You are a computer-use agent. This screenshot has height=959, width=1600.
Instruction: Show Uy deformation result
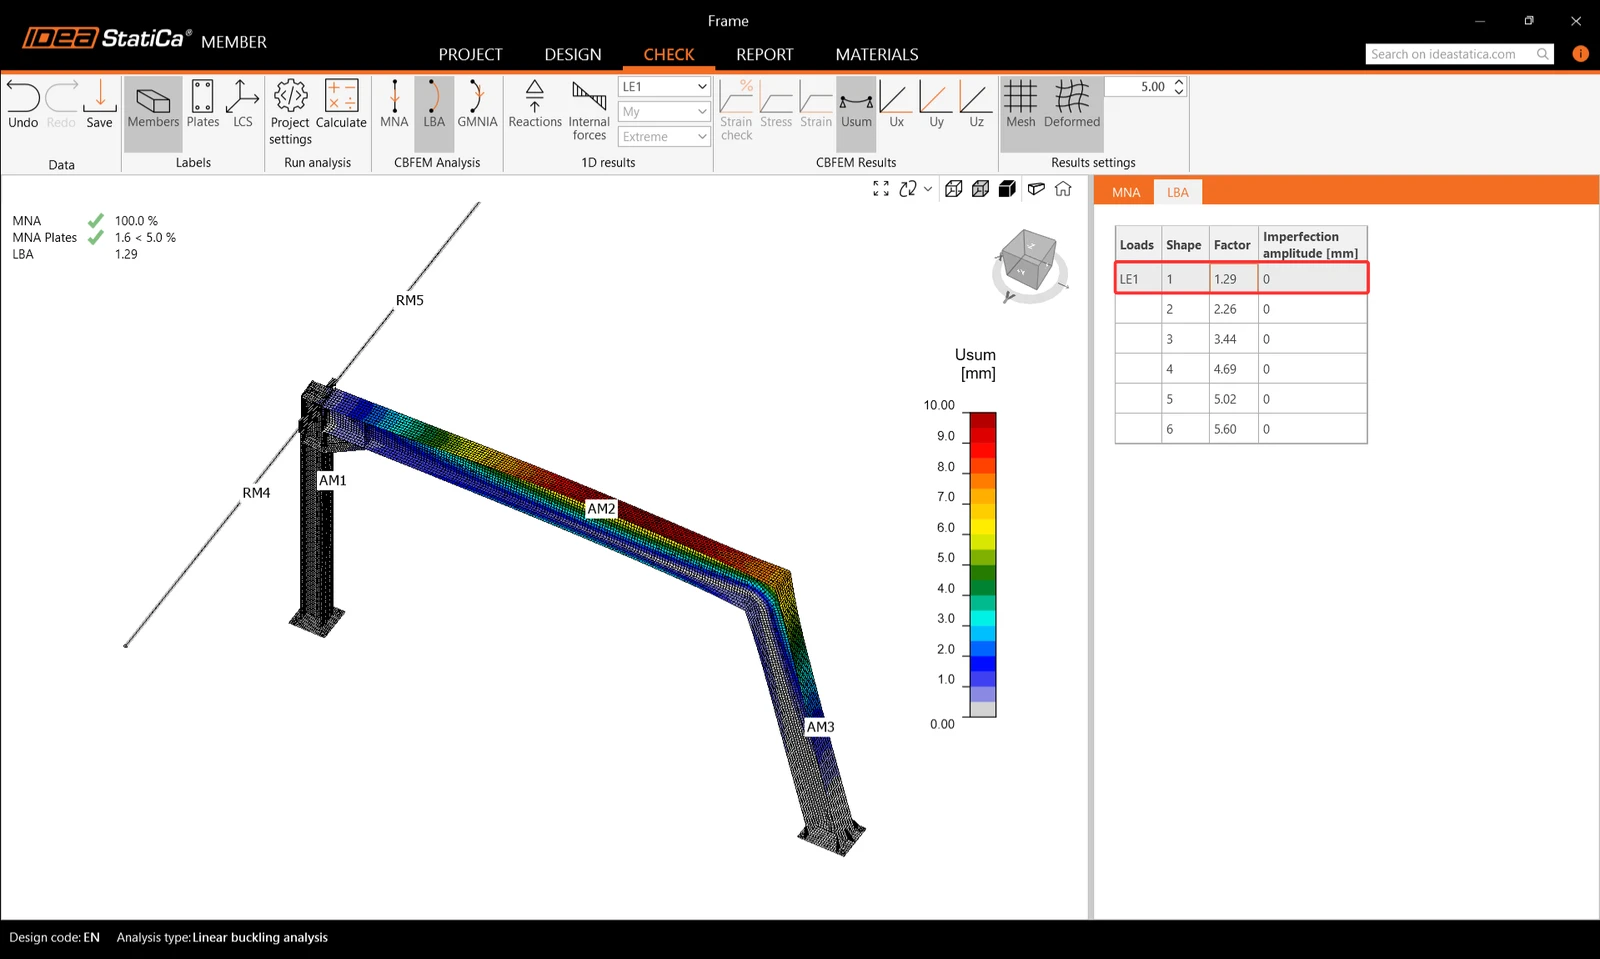pyautogui.click(x=936, y=104)
